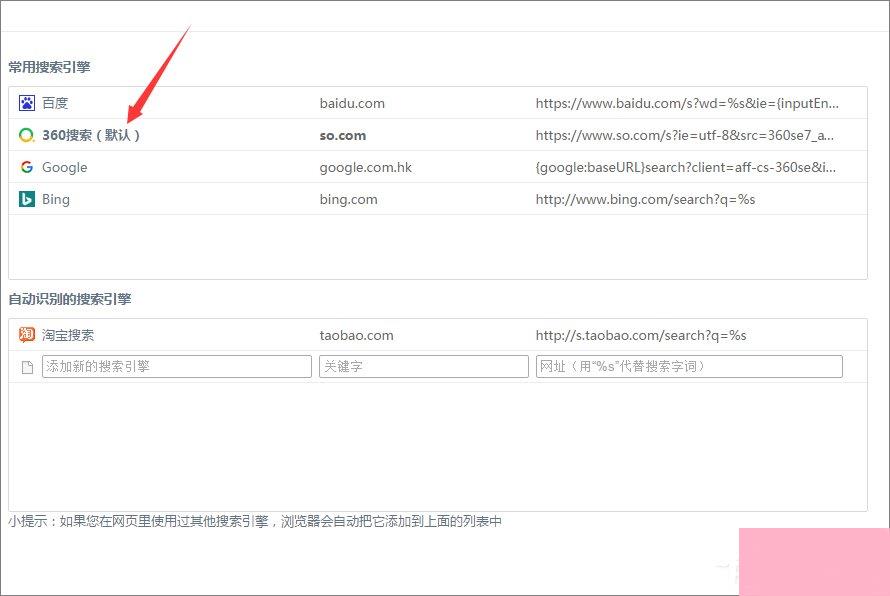890x596 pixels.
Task: Click the so.com keyword cell
Action: click(343, 136)
